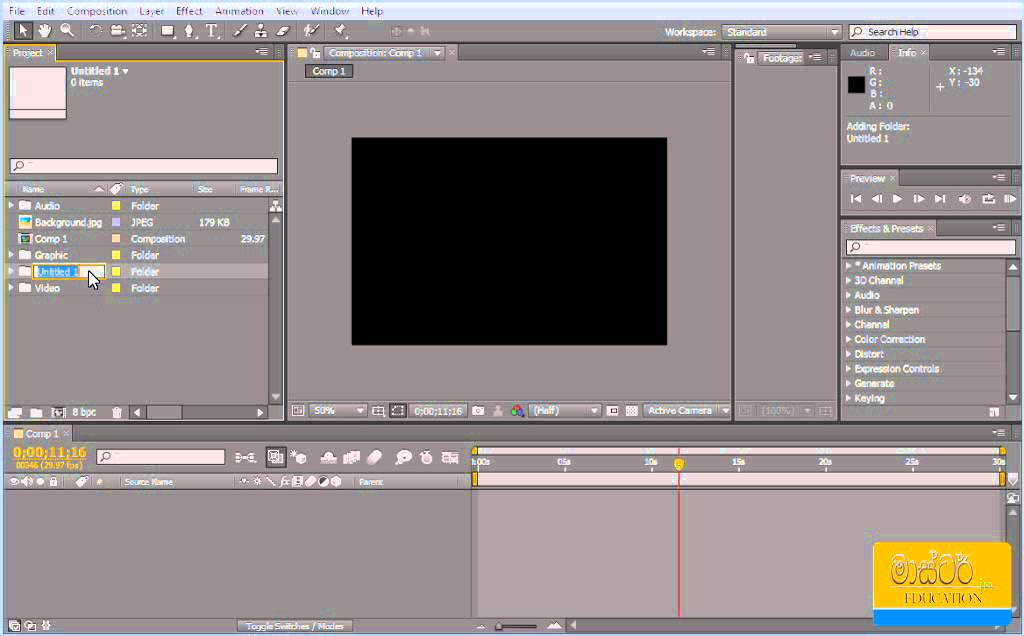
Task: Select the Brush tool
Action: point(240,31)
